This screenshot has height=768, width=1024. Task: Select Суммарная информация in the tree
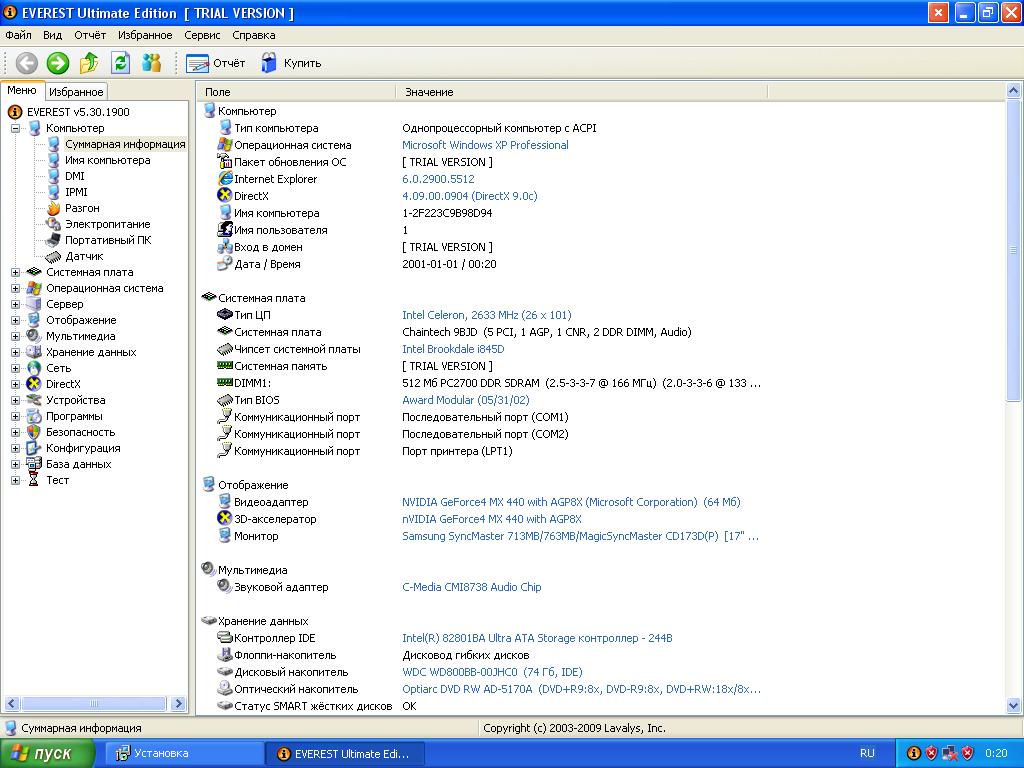click(x=125, y=144)
